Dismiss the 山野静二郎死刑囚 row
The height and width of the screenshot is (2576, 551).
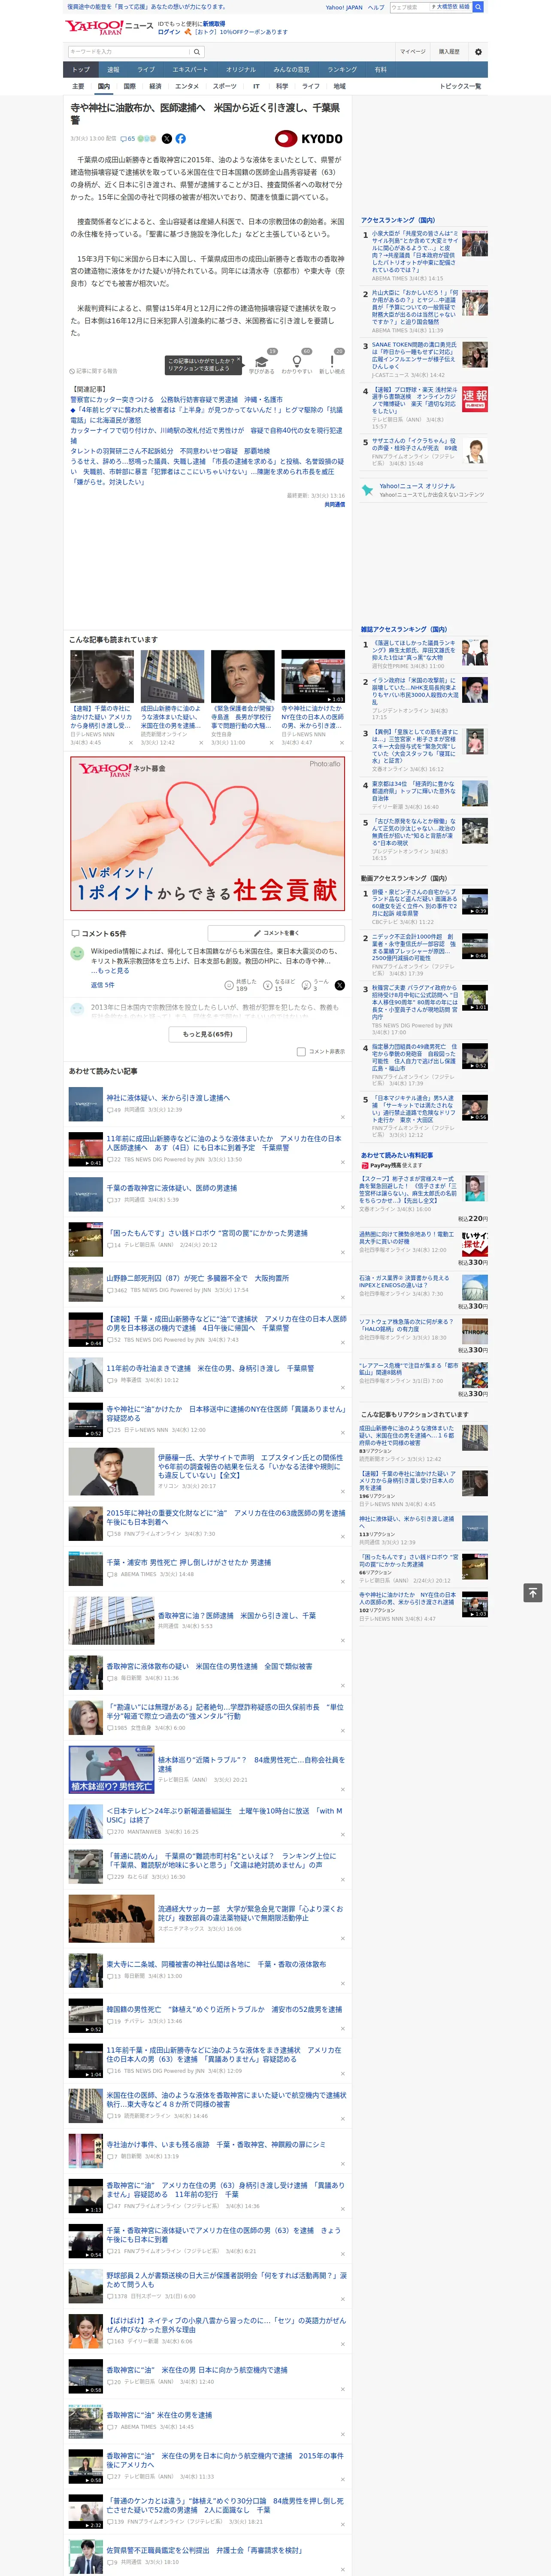click(x=343, y=1296)
